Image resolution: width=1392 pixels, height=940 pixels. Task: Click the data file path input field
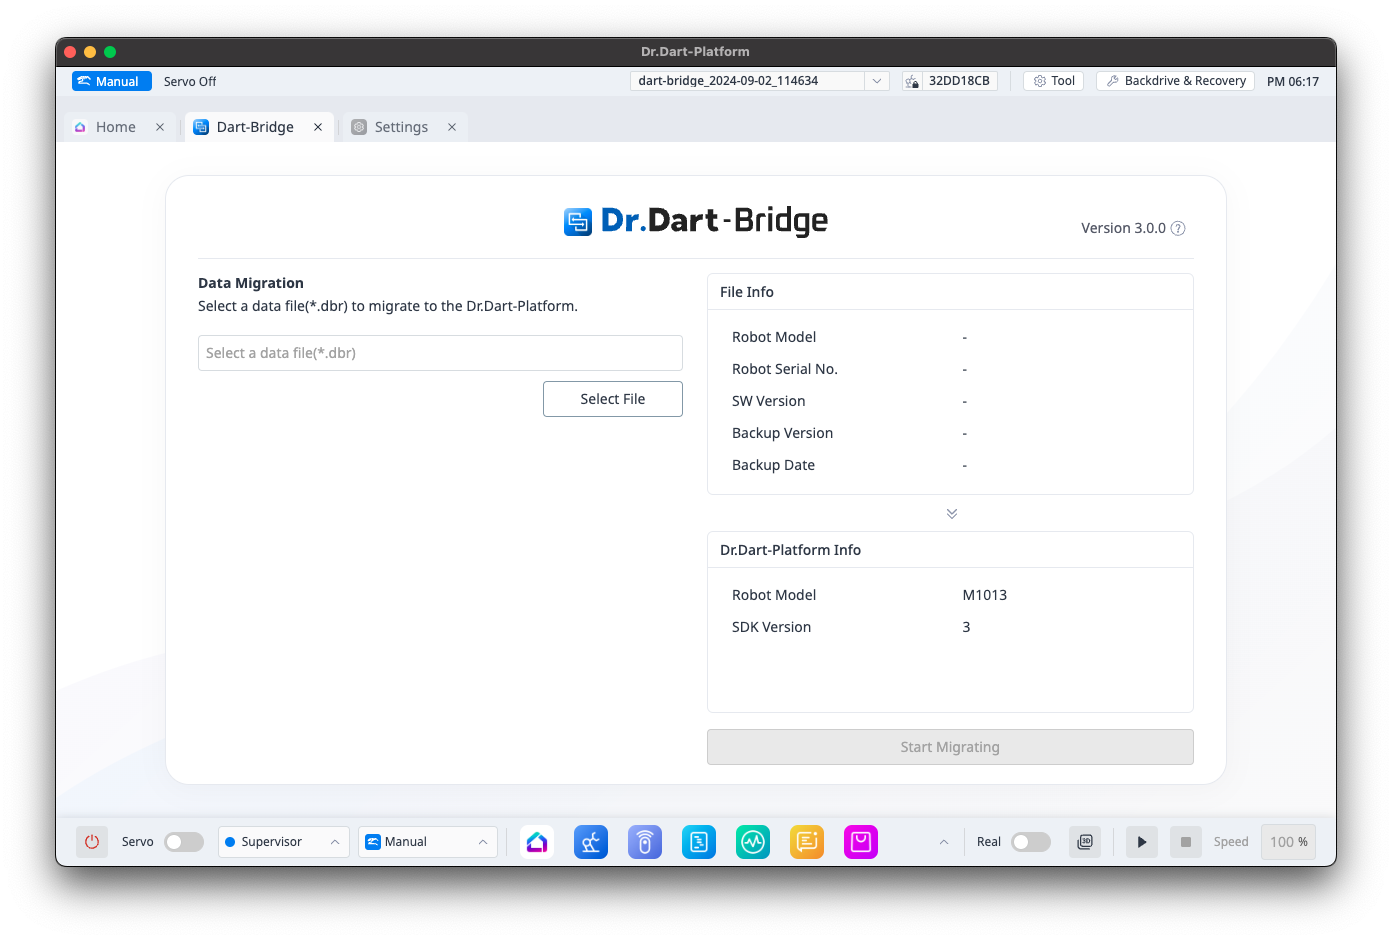click(440, 353)
